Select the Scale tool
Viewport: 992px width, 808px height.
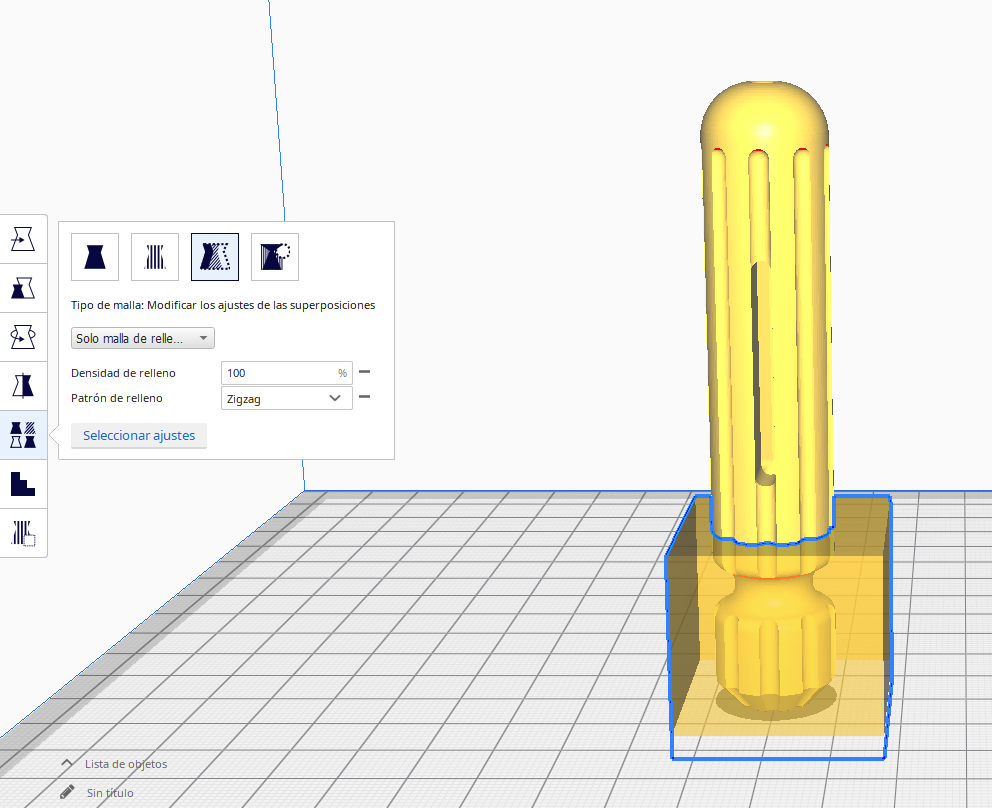tap(23, 287)
